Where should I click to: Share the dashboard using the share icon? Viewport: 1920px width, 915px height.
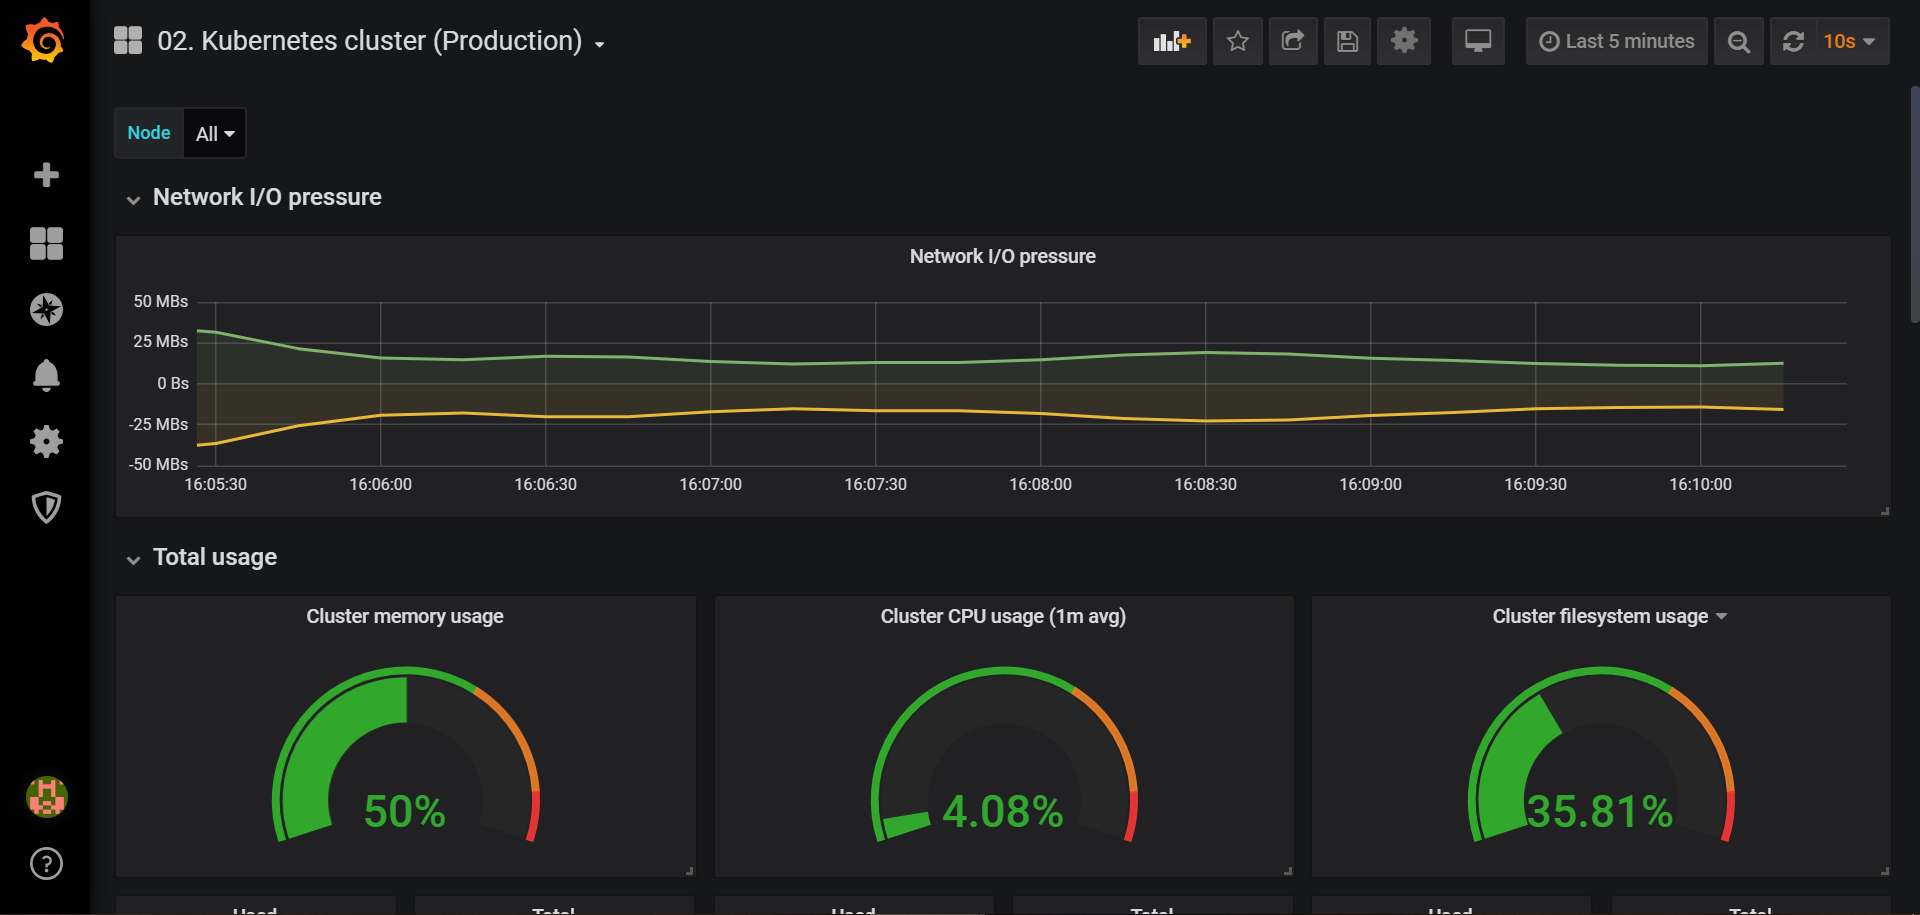click(1293, 41)
